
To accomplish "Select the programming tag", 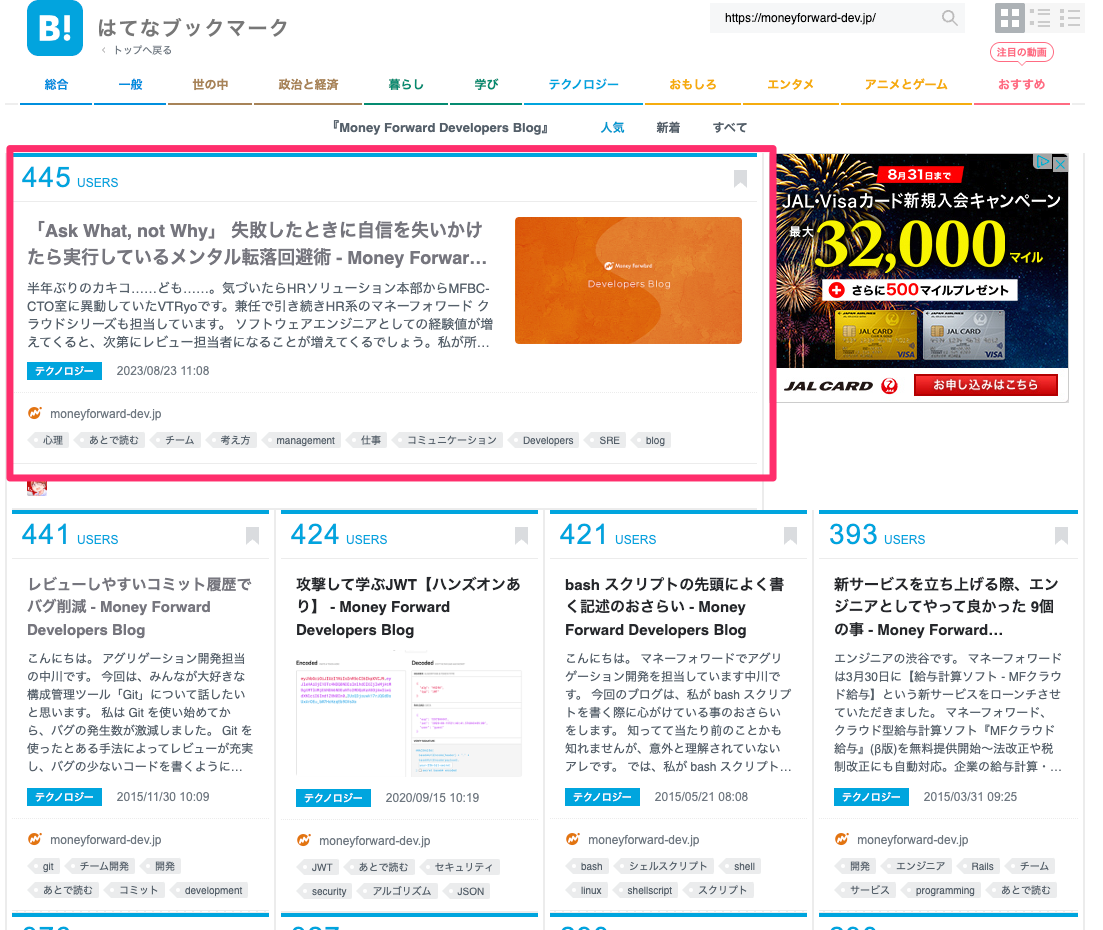I will [941, 890].
